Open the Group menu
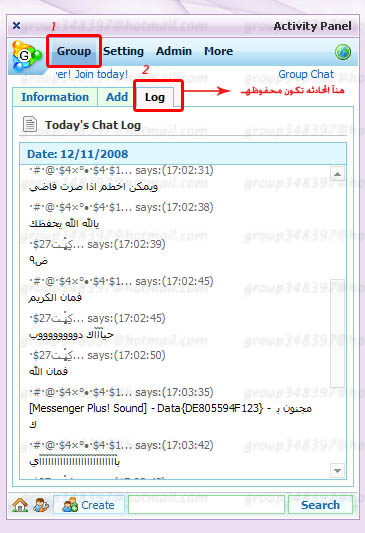The height and width of the screenshot is (533, 365). click(x=74, y=51)
